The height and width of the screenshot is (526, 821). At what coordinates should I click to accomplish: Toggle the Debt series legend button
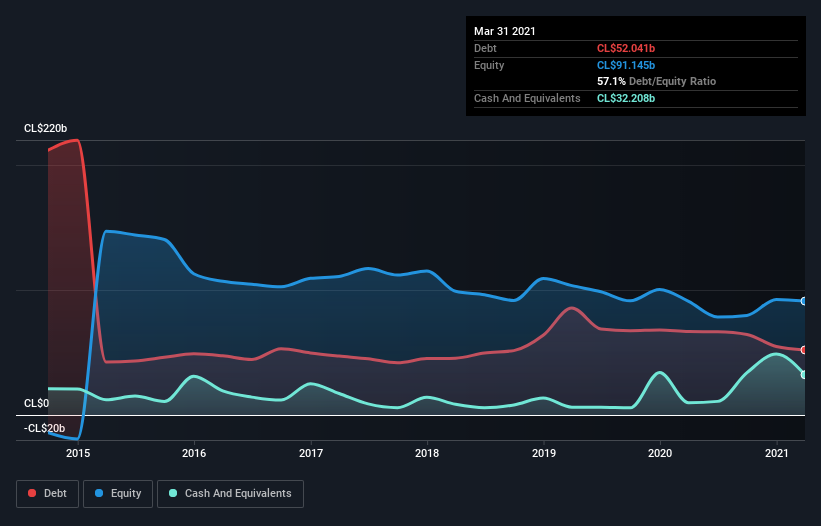(47, 494)
